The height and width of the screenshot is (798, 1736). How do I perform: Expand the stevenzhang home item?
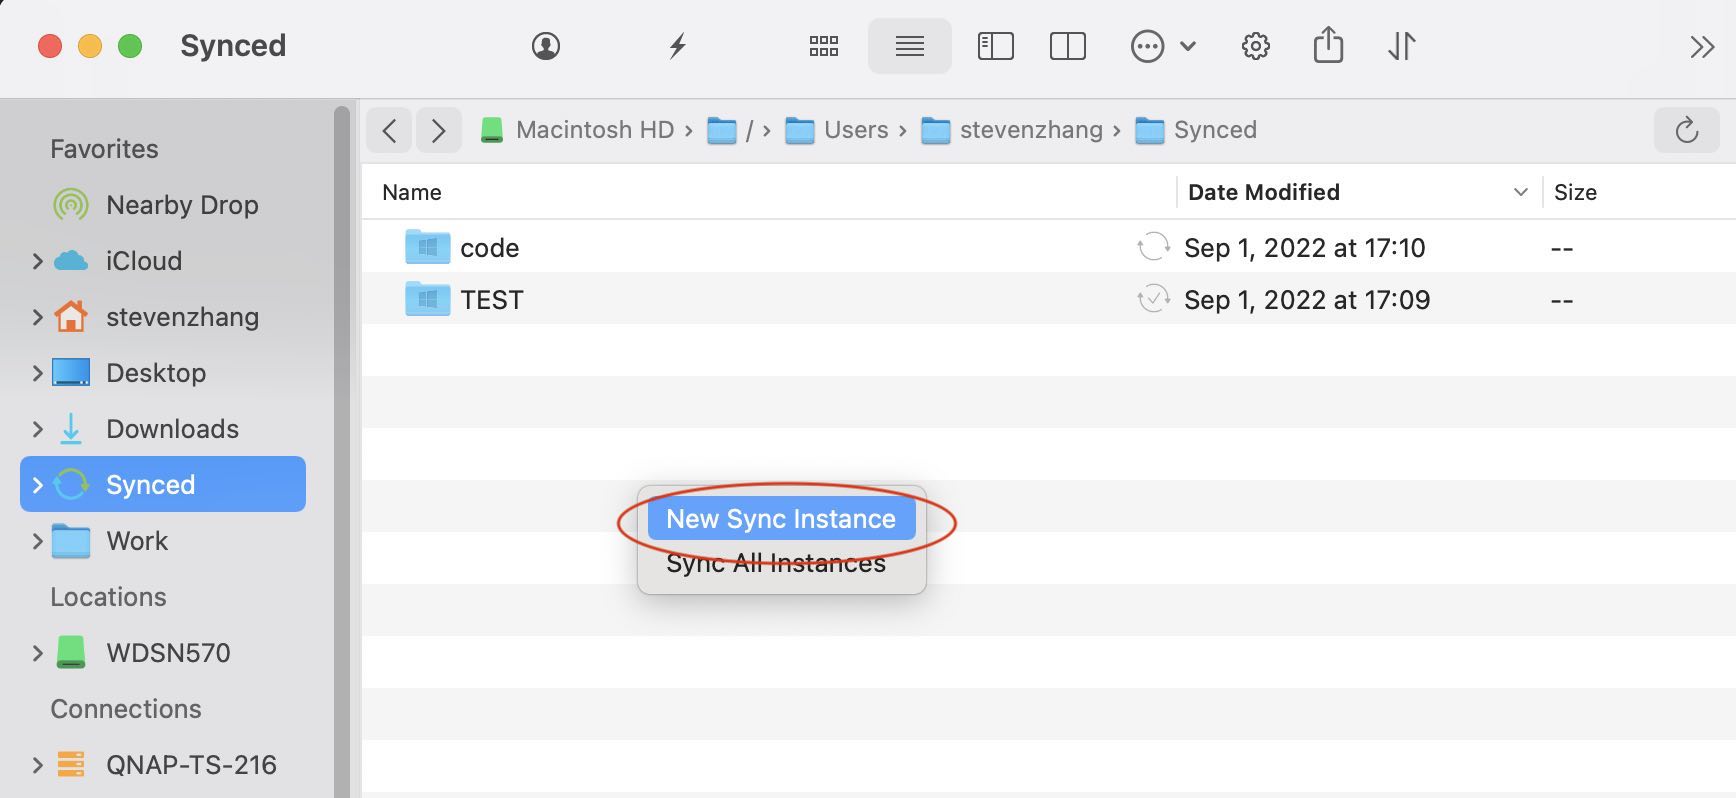click(38, 317)
